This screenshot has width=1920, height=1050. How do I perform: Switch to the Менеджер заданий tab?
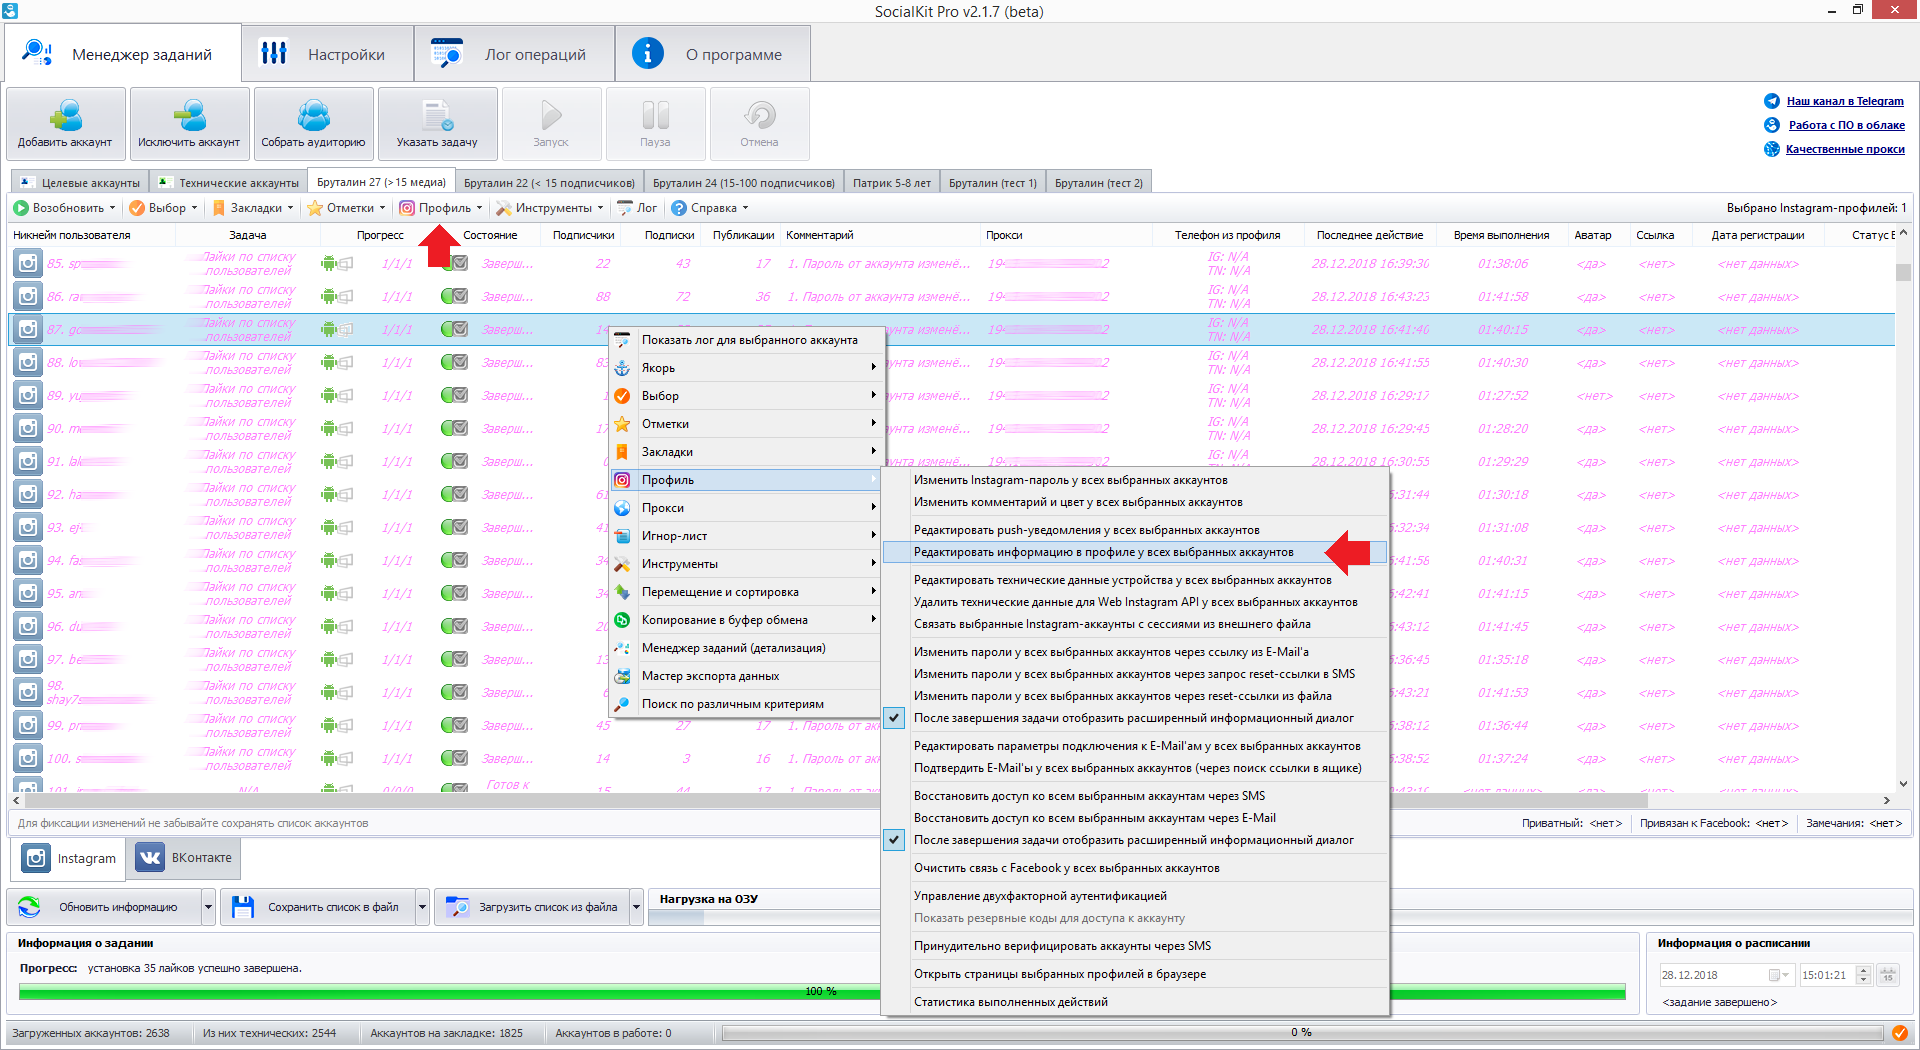(x=122, y=54)
